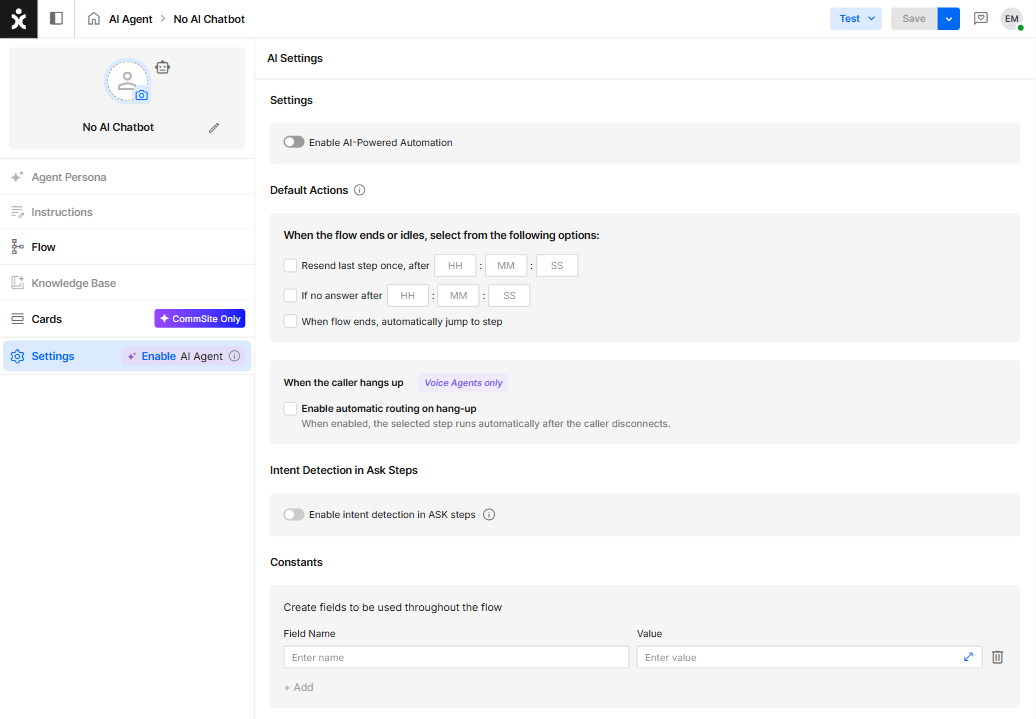This screenshot has height=719, width=1036.
Task: Open the Test dropdown button
Action: point(856,19)
